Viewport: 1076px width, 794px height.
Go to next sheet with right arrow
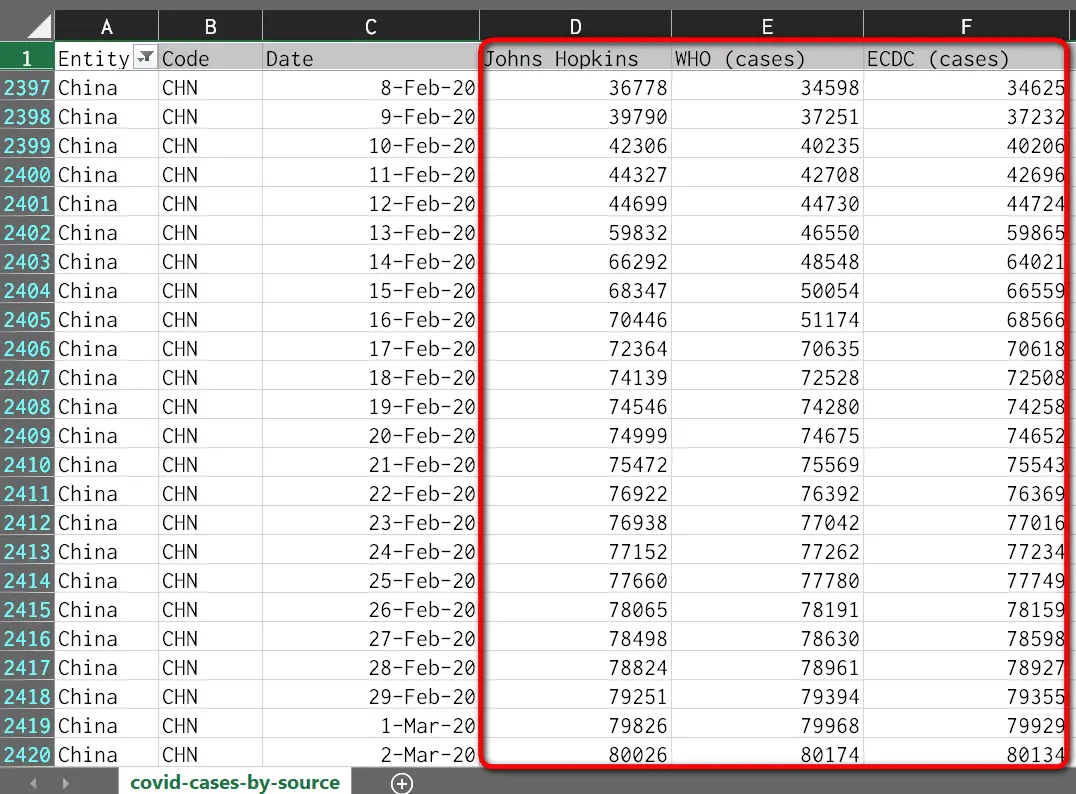coord(65,783)
